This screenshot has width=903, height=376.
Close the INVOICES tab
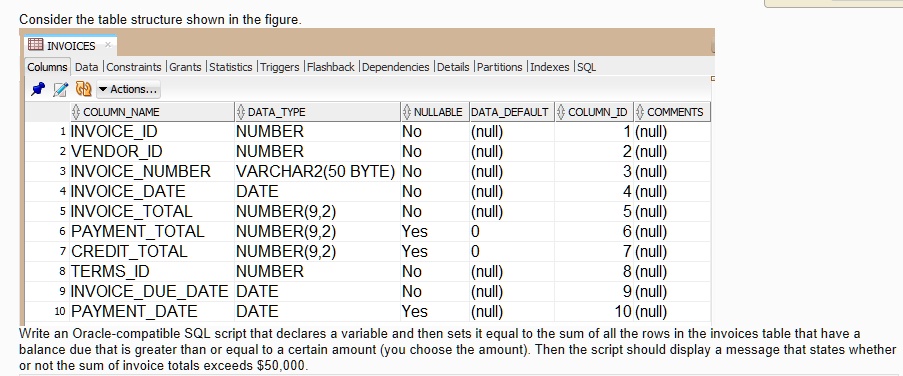pyautogui.click(x=108, y=44)
